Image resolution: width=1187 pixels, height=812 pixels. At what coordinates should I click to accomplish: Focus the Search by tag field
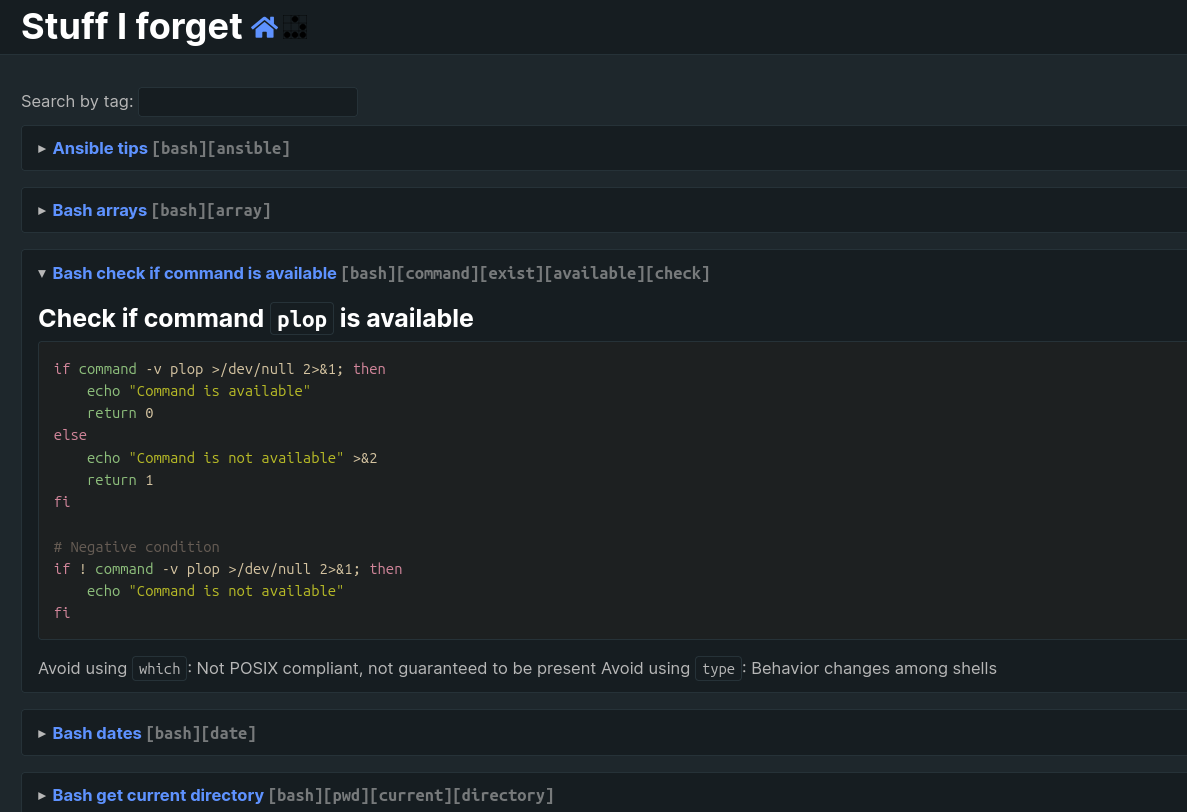[x=248, y=102]
